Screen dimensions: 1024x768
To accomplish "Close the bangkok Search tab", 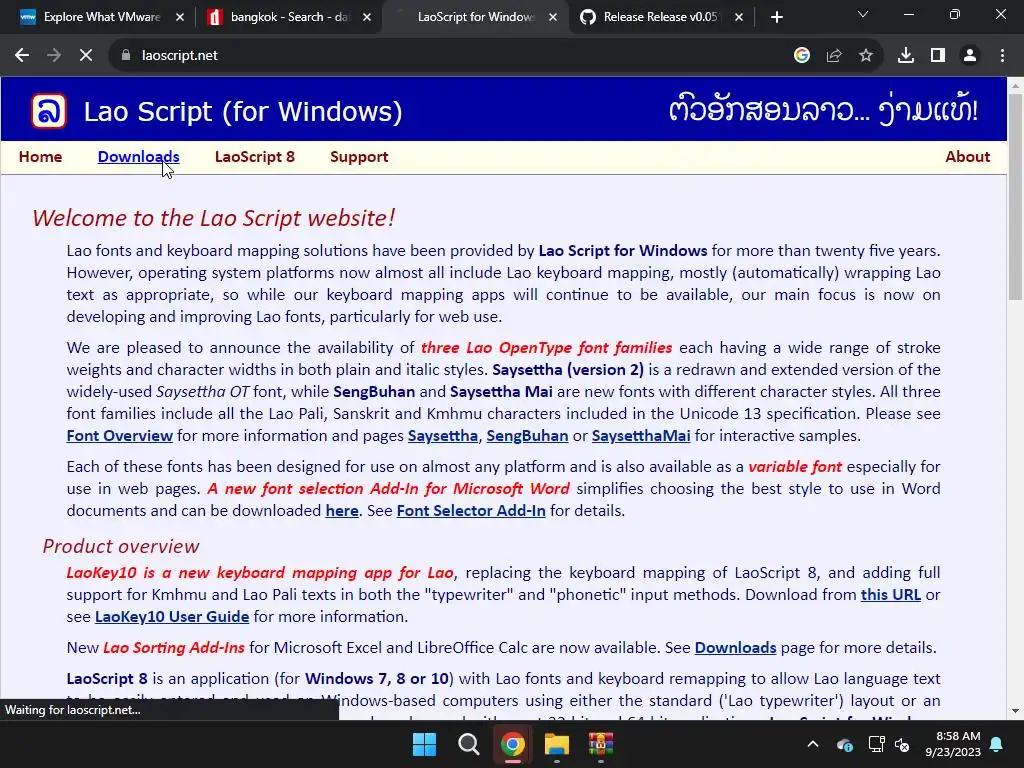I will coord(367,17).
